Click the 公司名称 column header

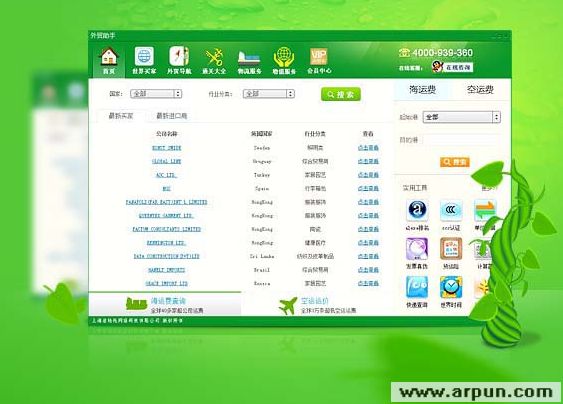coord(167,134)
